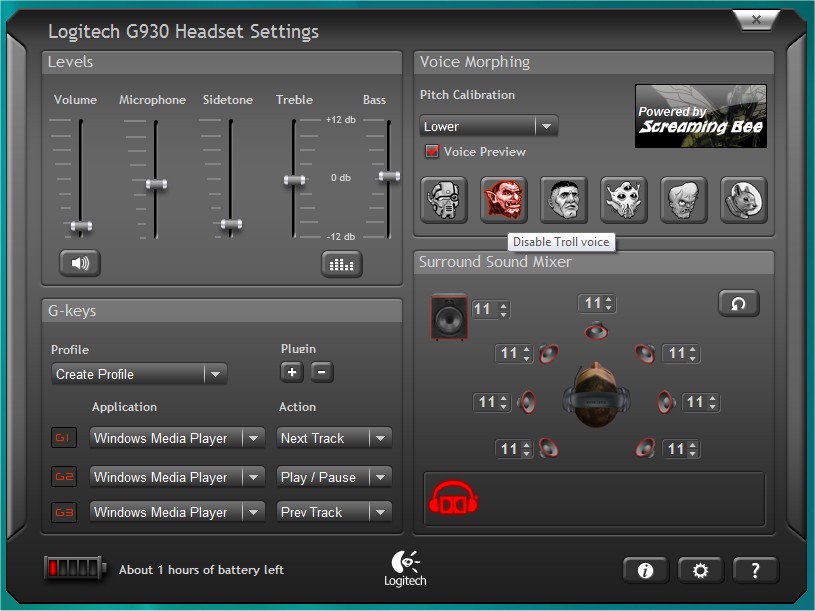
Task: Click the side left speaker icon
Action: coord(527,402)
